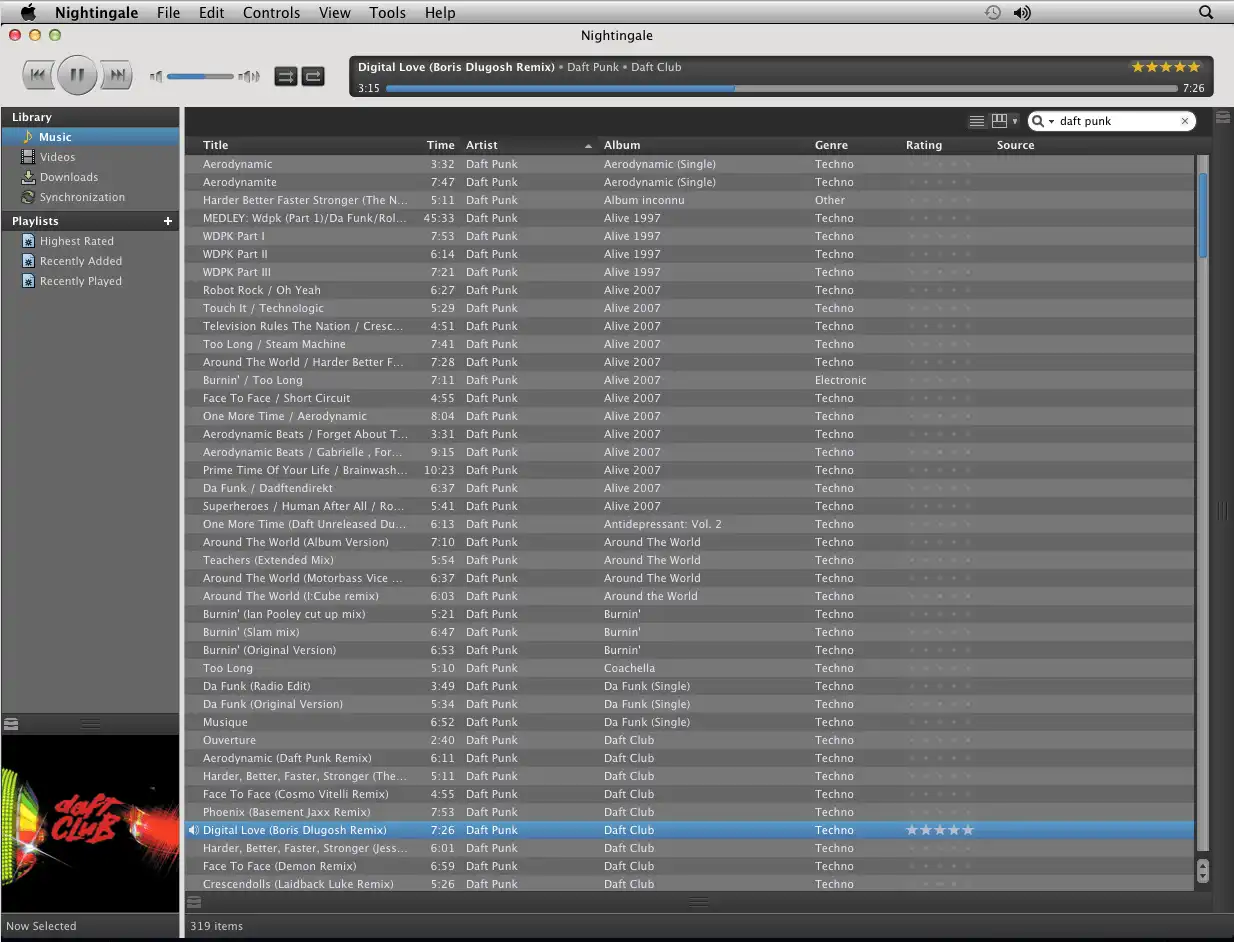Open the Apple menu
This screenshot has width=1234, height=942.
point(27,13)
